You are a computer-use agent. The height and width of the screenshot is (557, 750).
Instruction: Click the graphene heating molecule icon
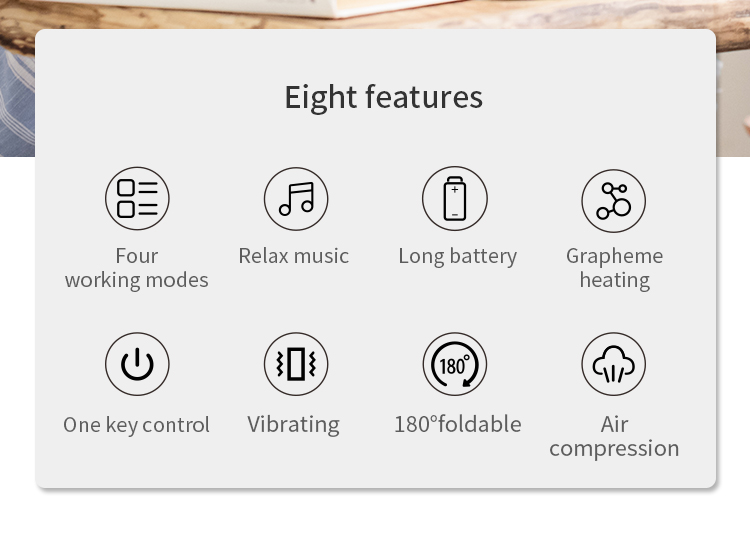[613, 199]
